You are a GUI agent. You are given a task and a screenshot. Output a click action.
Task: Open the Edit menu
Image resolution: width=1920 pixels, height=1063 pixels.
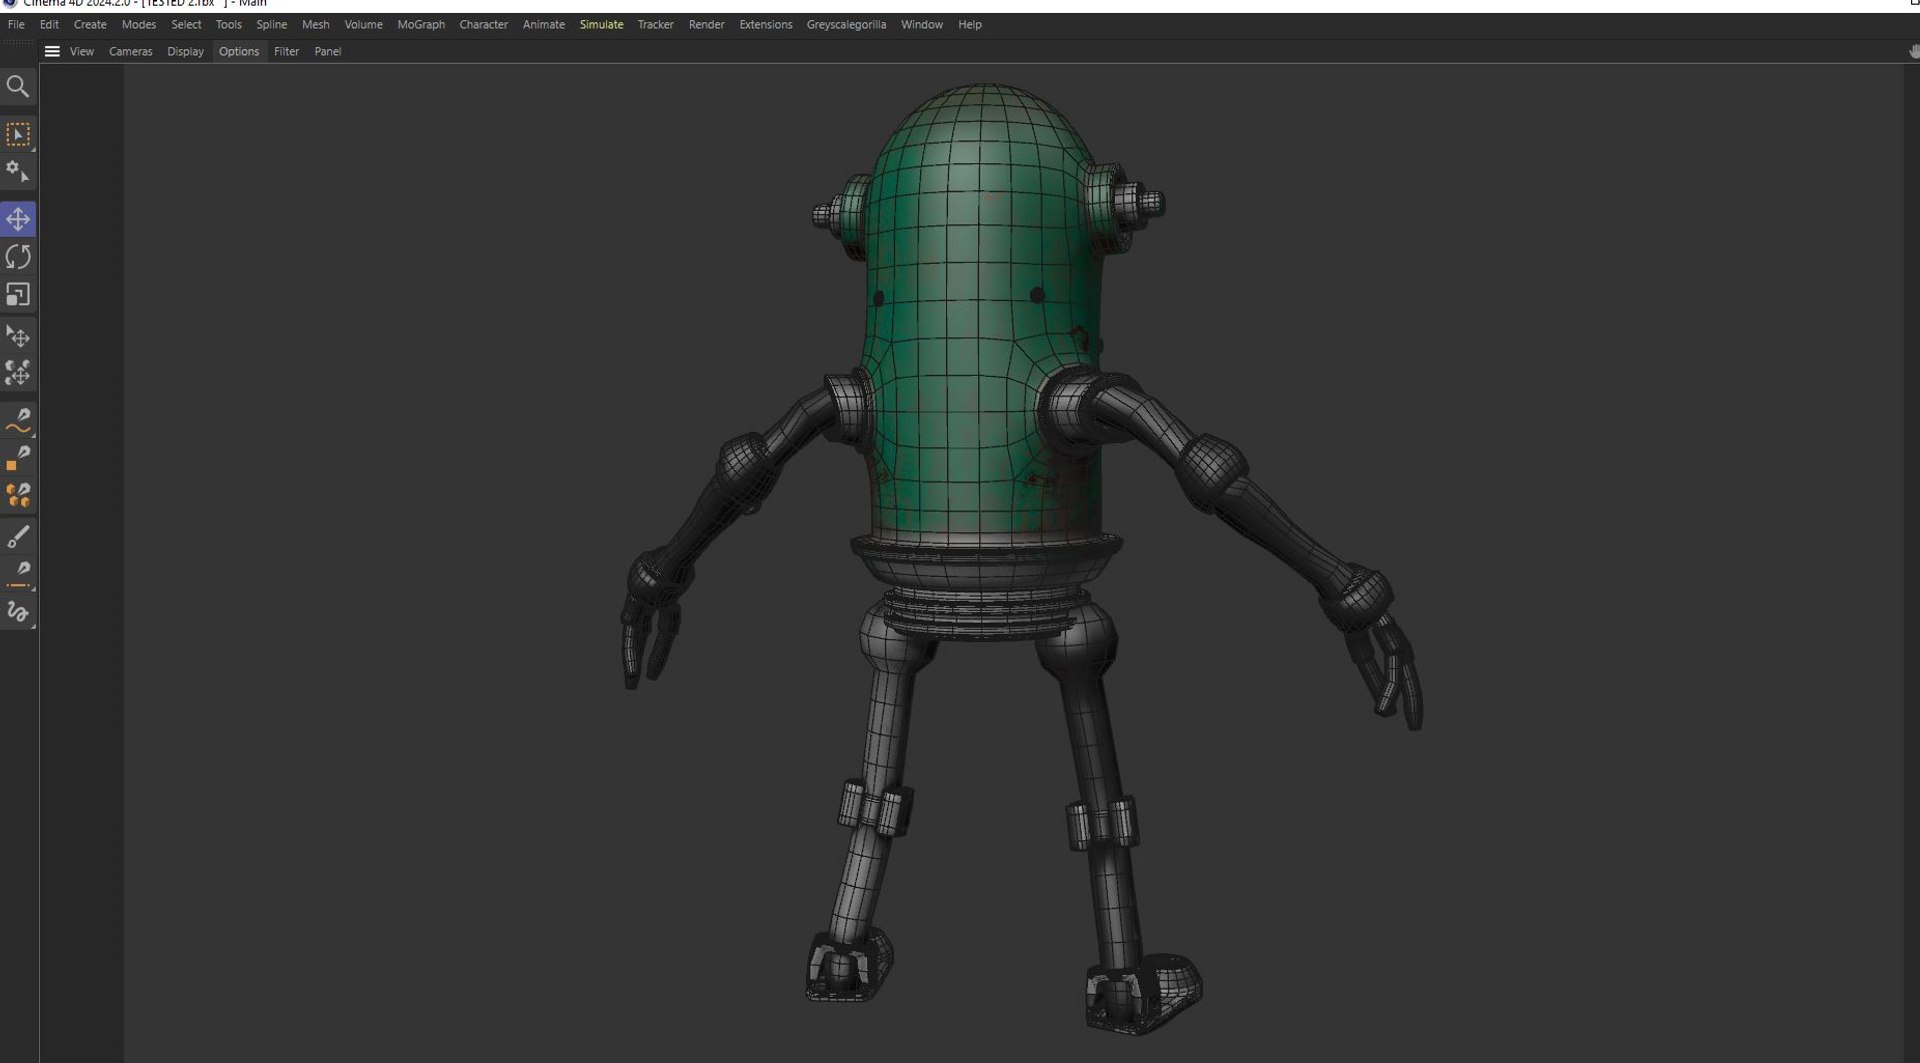[x=49, y=25]
